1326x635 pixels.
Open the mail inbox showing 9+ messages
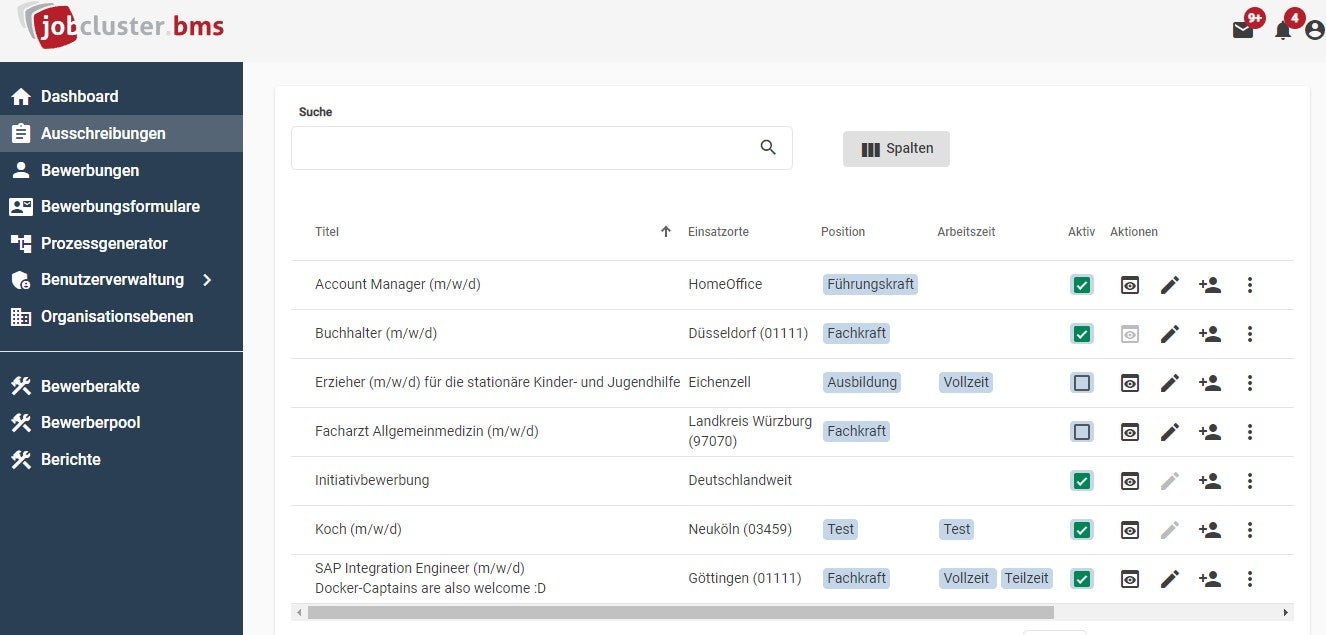[1243, 29]
